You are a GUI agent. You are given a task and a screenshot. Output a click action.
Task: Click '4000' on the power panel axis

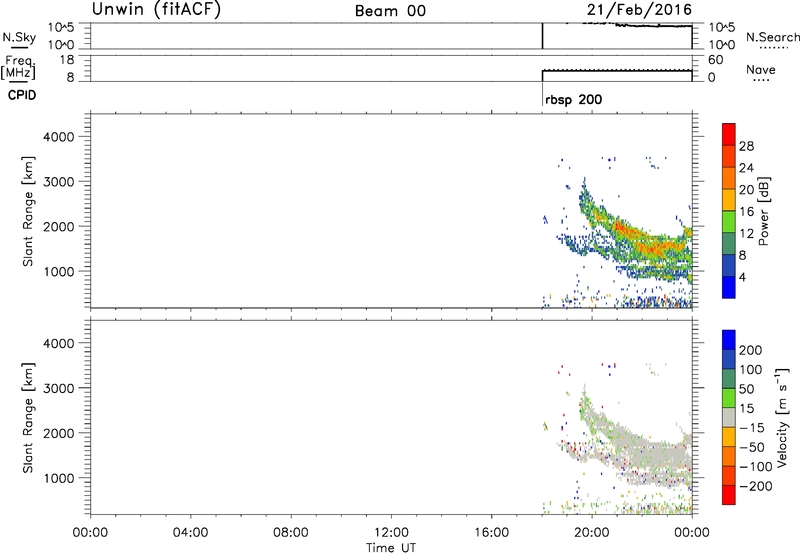point(59,137)
